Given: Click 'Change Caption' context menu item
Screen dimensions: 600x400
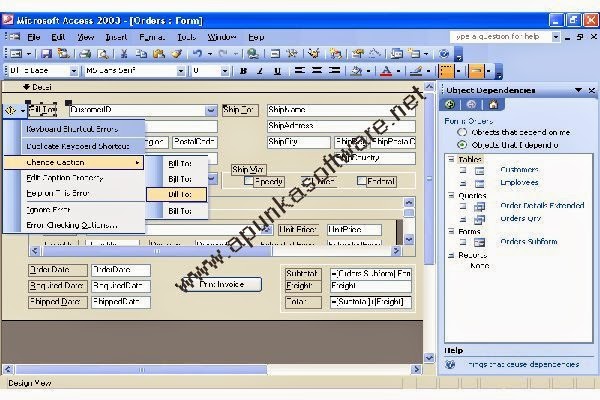Looking at the screenshot, I should (74, 162).
